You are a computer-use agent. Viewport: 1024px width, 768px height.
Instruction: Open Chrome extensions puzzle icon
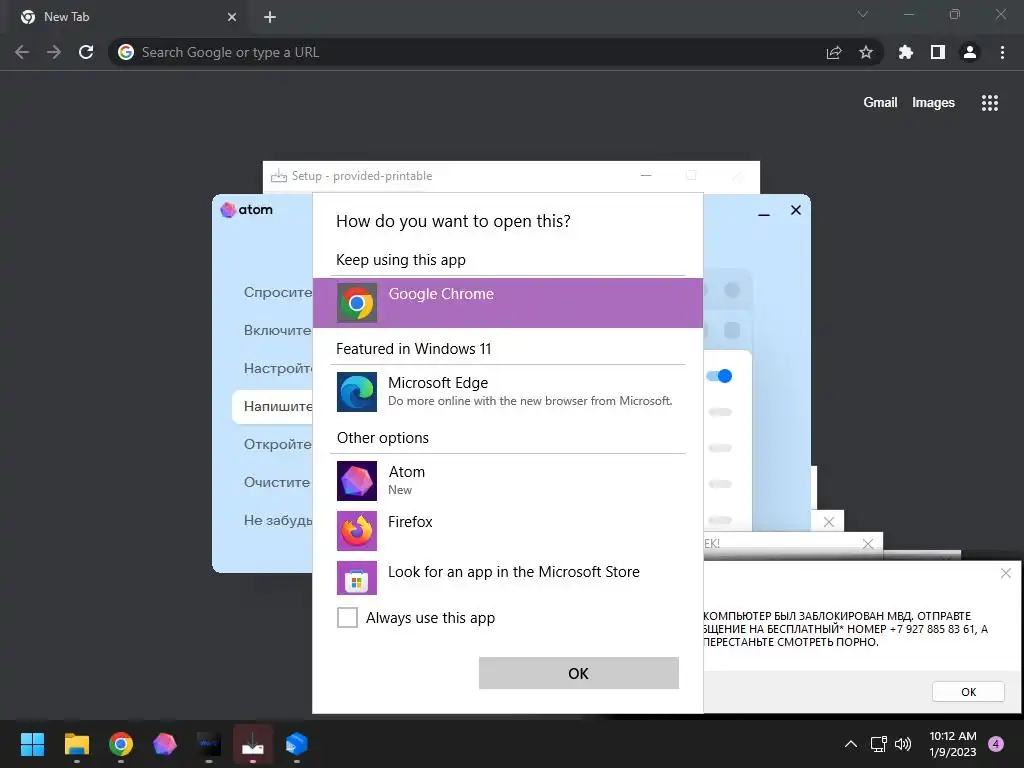point(906,52)
